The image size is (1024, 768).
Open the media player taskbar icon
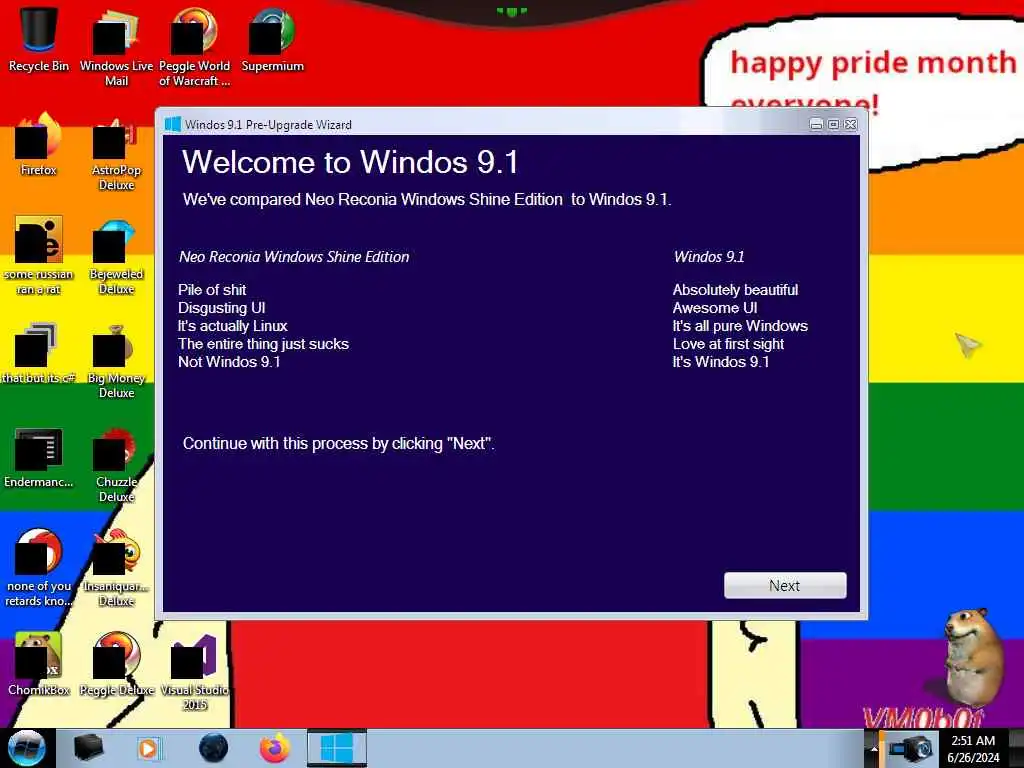(x=148, y=748)
